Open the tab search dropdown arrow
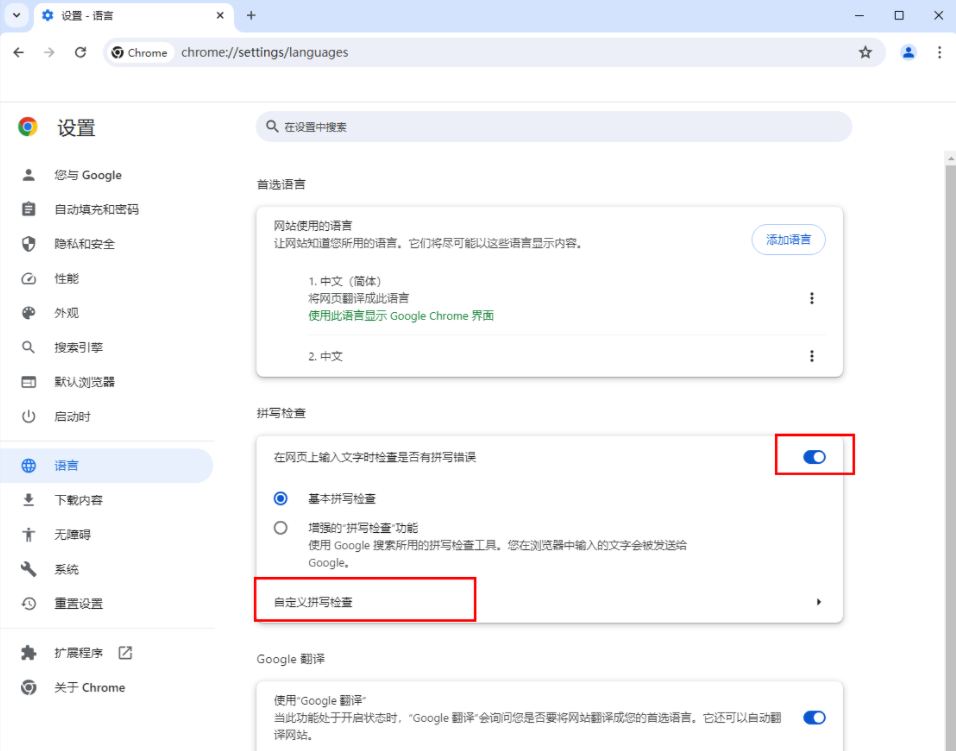 pos(16,16)
